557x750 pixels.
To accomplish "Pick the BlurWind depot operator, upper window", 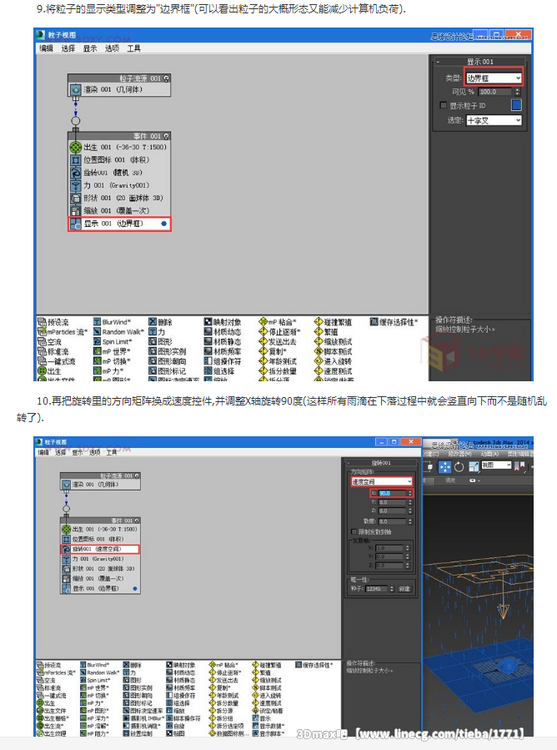I will pyautogui.click(x=112, y=322).
